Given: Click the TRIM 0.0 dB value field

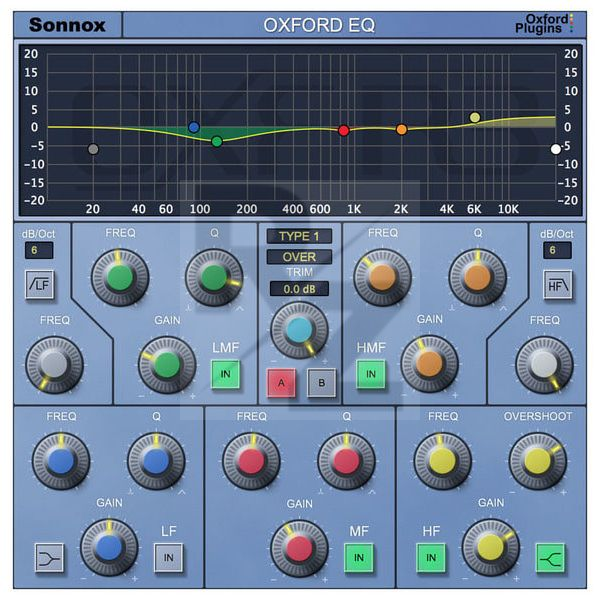Looking at the screenshot, I should pyautogui.click(x=299, y=289).
